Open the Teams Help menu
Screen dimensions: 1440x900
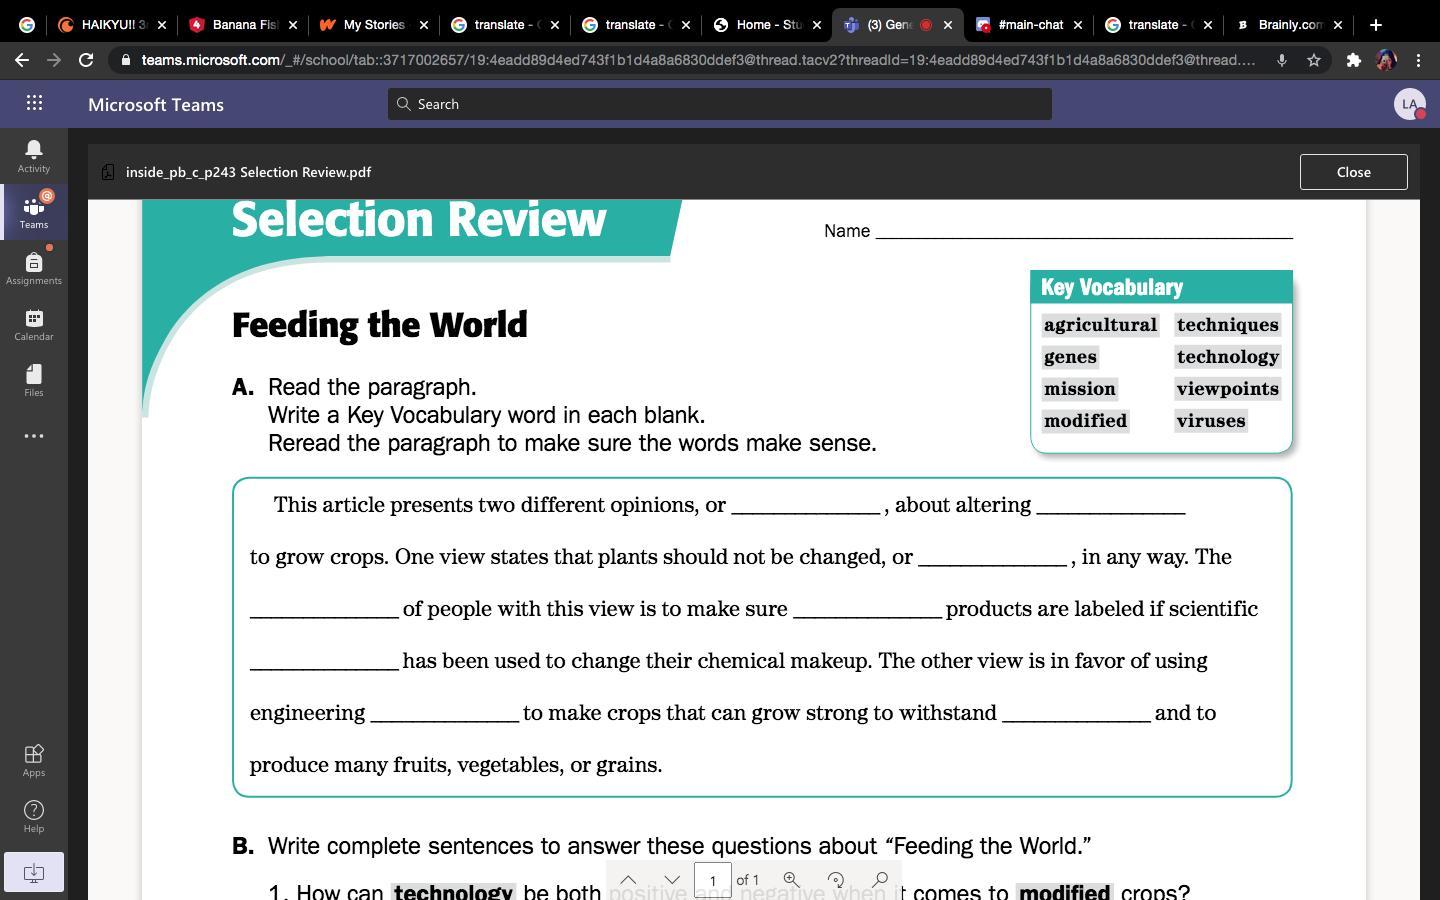[33, 815]
